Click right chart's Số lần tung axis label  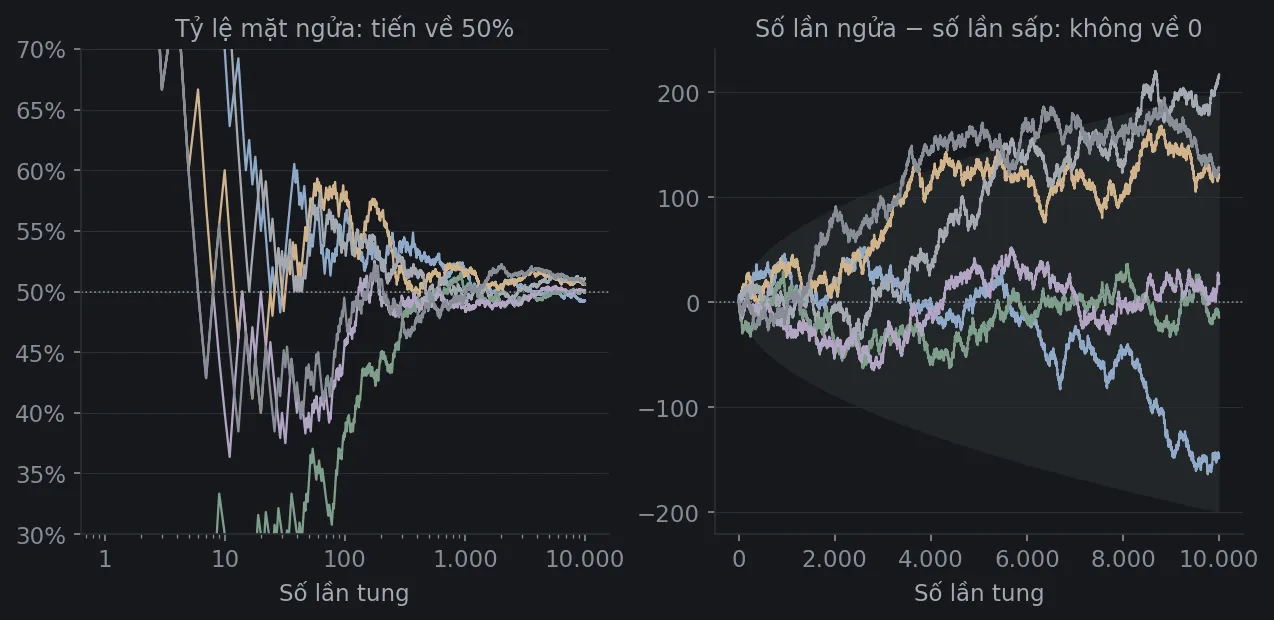coord(979,593)
